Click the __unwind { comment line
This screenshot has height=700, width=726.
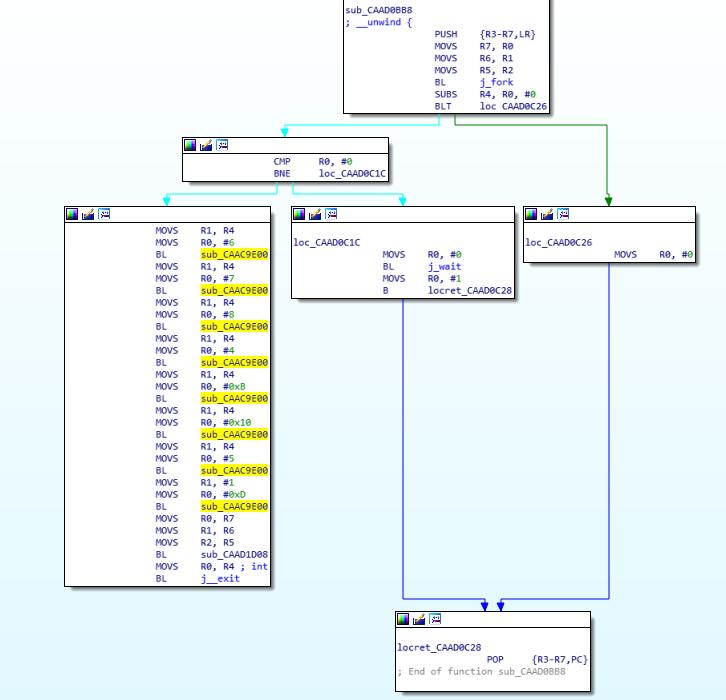(x=379, y=22)
